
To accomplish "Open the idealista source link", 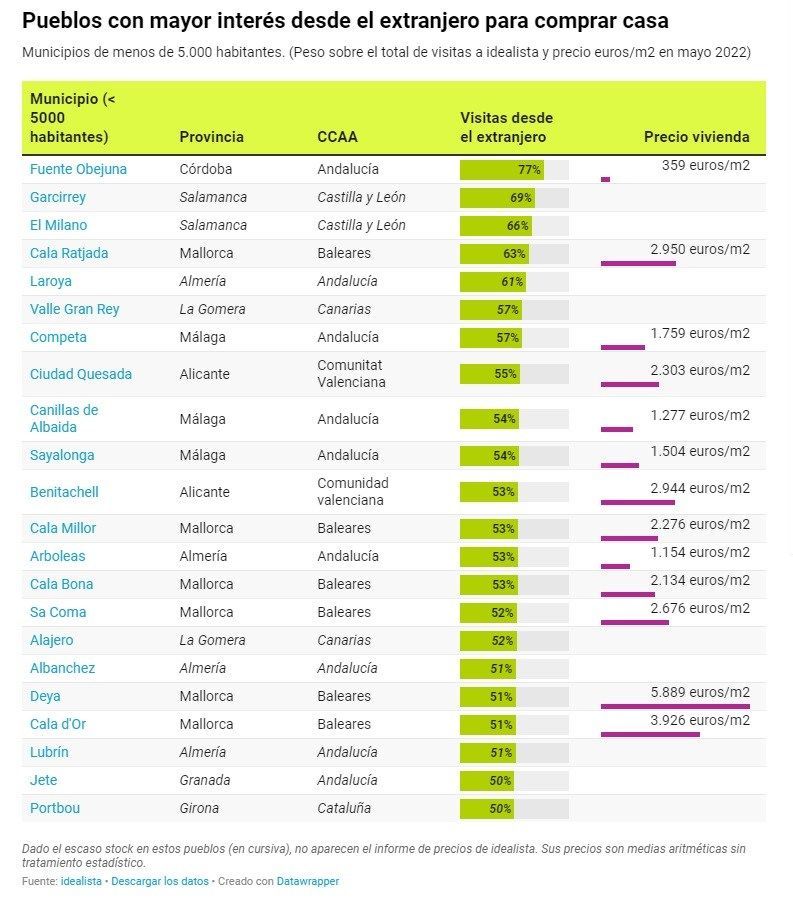I will pyautogui.click(x=81, y=881).
